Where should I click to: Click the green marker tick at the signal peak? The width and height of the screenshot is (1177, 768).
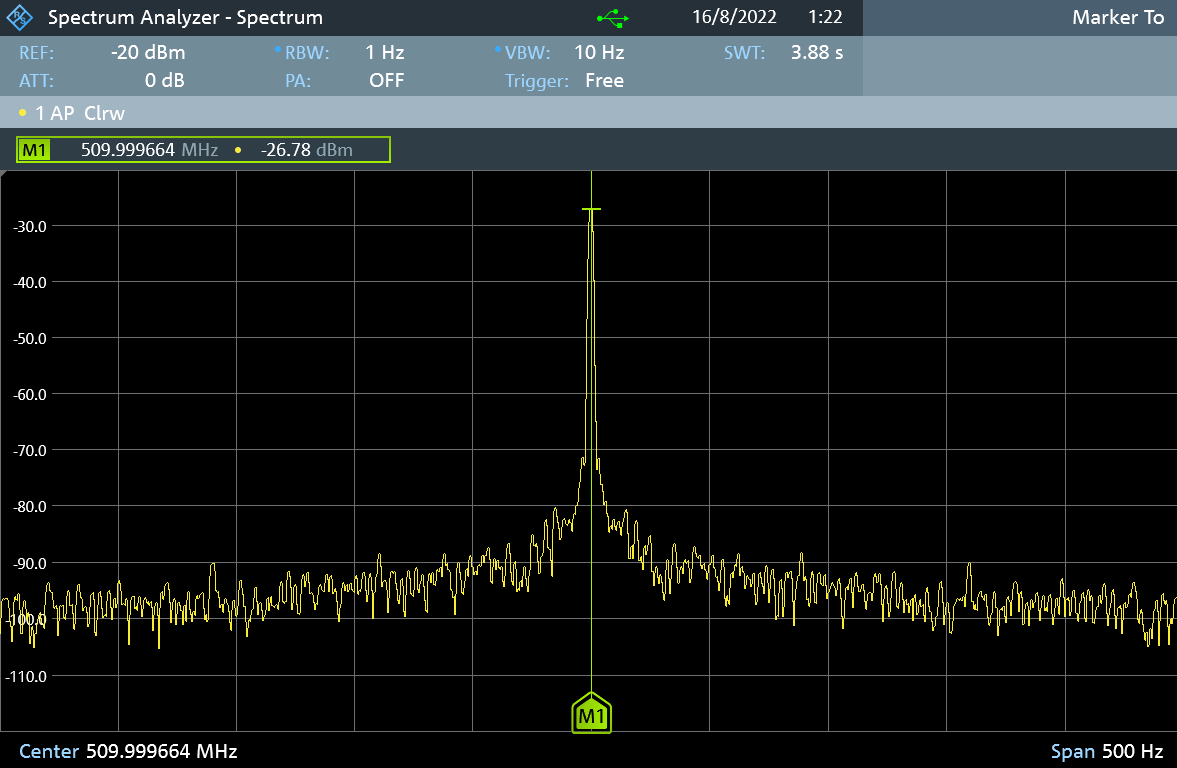click(x=591, y=209)
